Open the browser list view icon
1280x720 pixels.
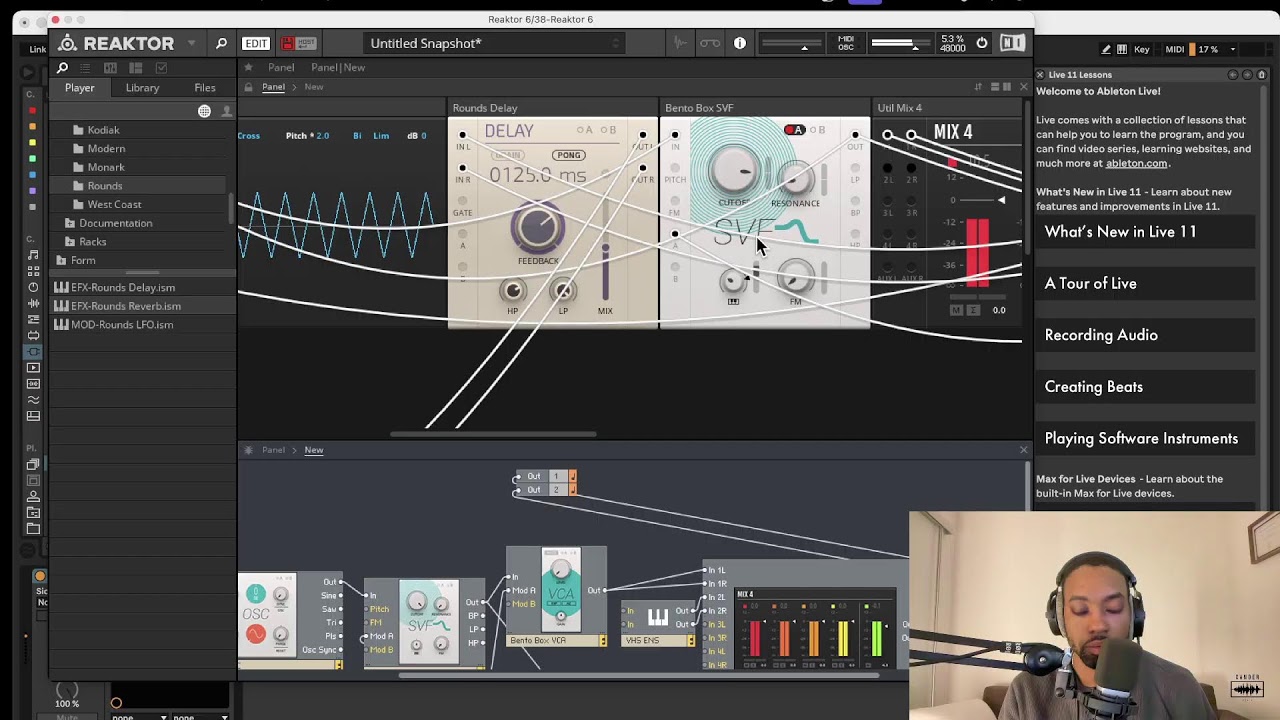coord(85,68)
